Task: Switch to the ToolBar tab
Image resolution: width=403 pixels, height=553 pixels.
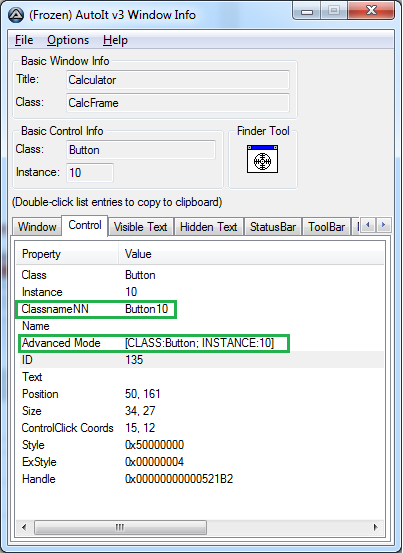Action: 326,227
